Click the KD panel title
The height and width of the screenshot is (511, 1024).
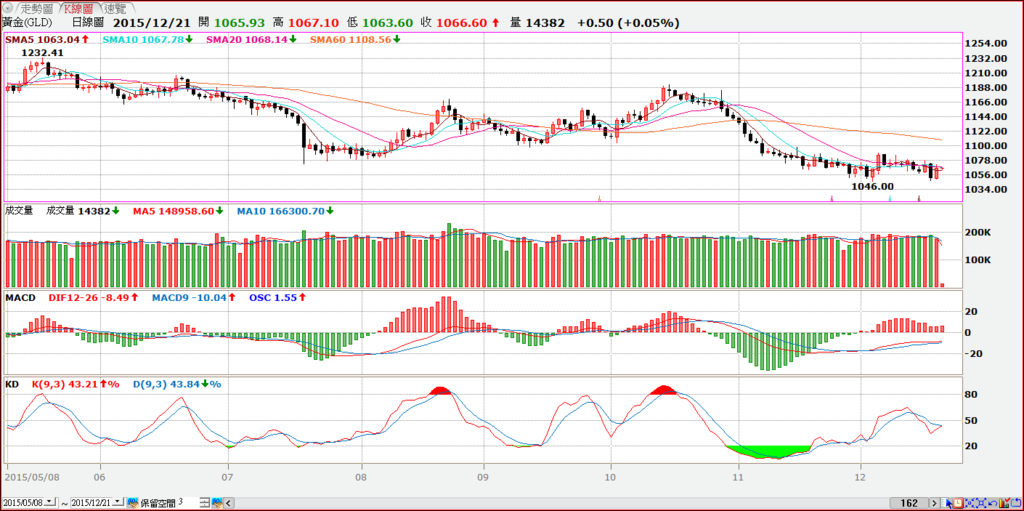pos(12,384)
